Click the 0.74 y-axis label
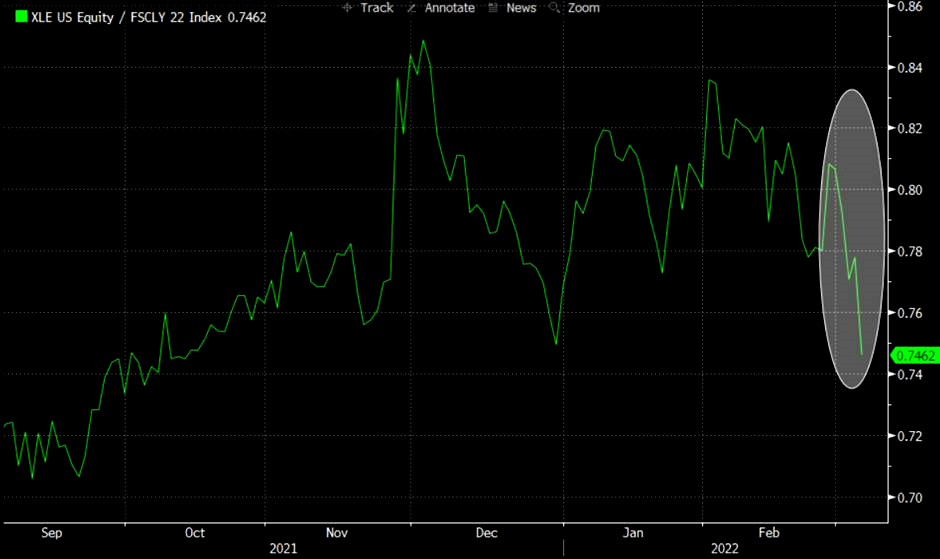The width and height of the screenshot is (940, 559). (x=909, y=375)
